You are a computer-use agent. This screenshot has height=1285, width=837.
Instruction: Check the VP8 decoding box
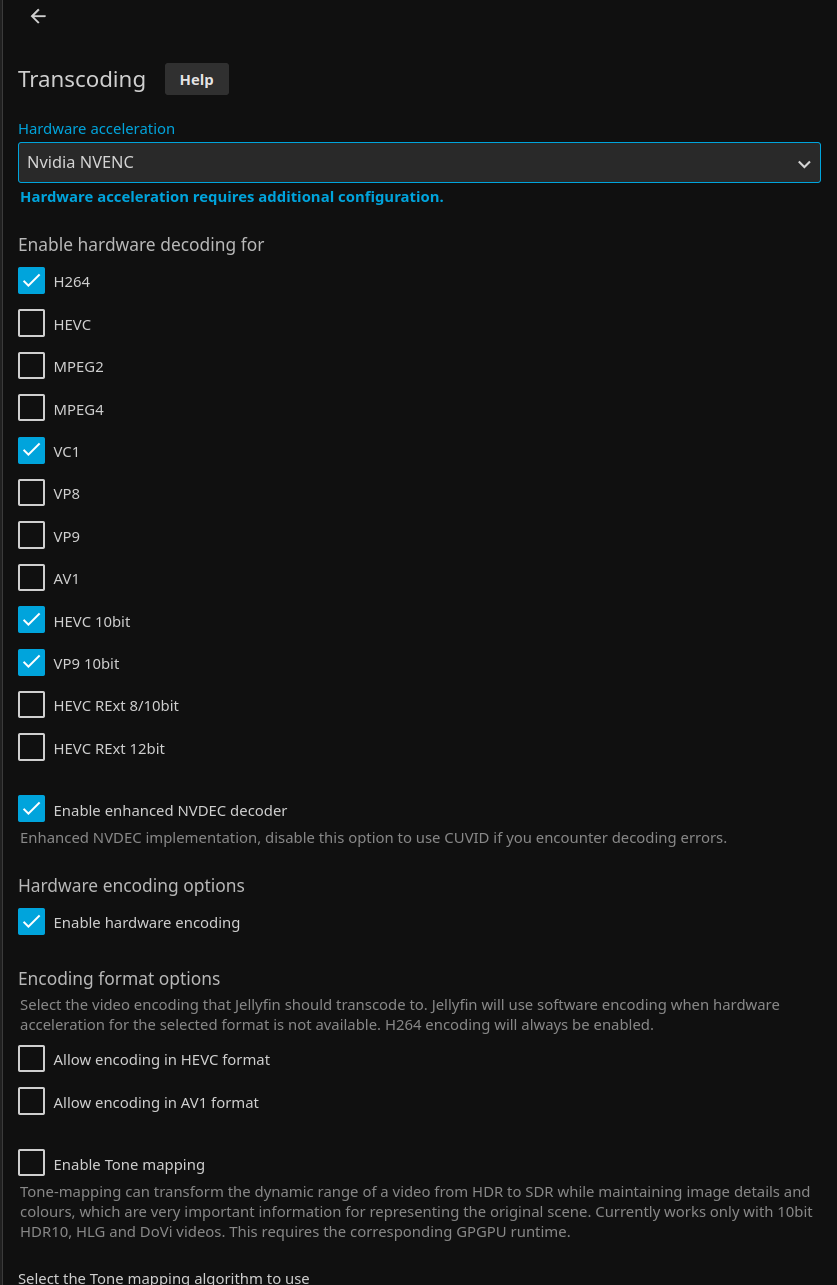pyautogui.click(x=32, y=493)
